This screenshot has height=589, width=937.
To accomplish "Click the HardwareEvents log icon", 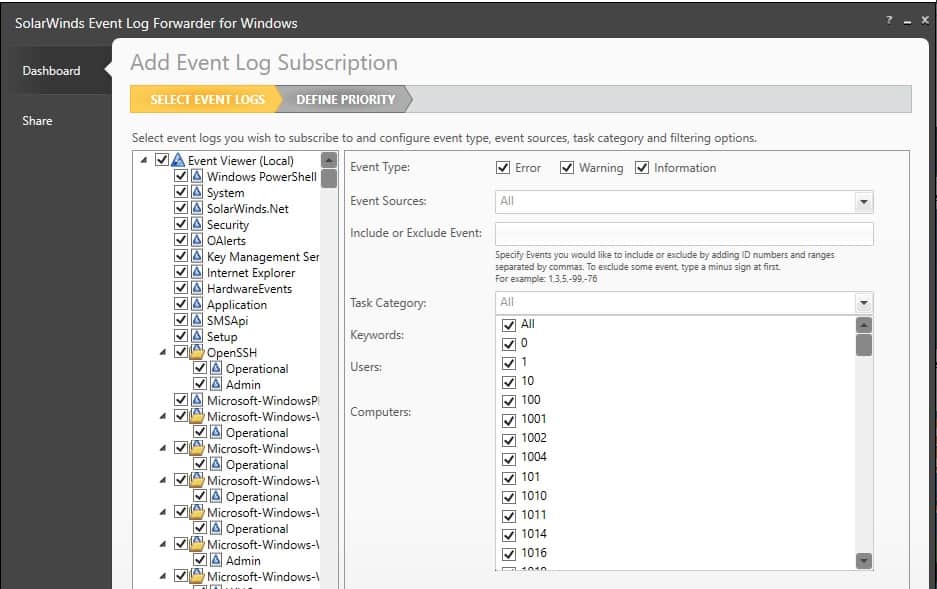I will click(197, 288).
